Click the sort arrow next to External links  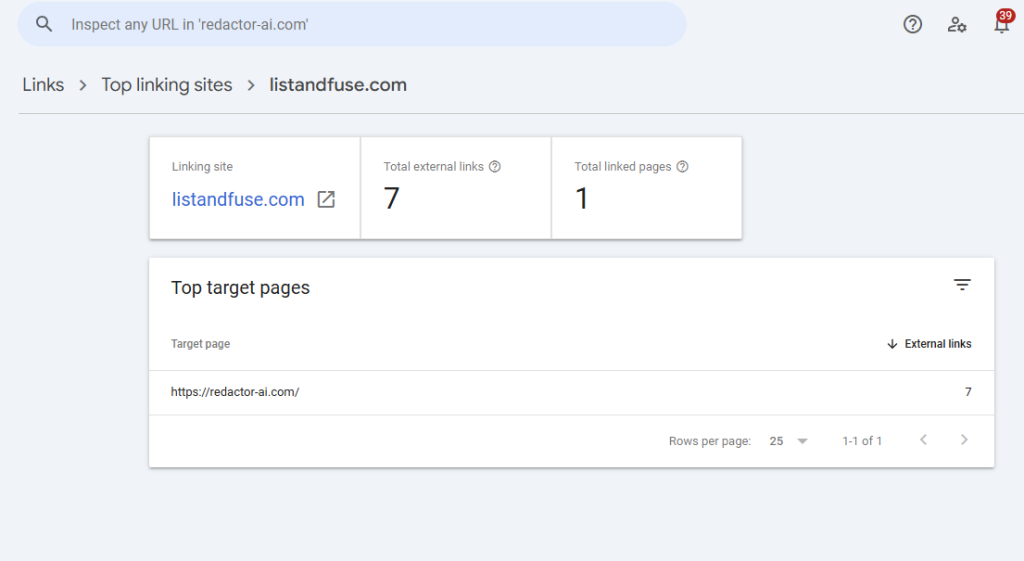point(892,344)
